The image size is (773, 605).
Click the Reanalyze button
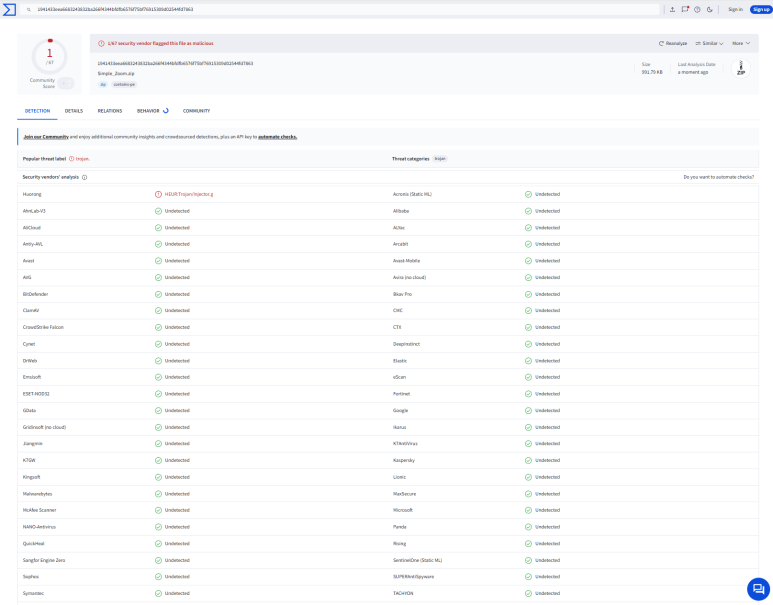673,43
